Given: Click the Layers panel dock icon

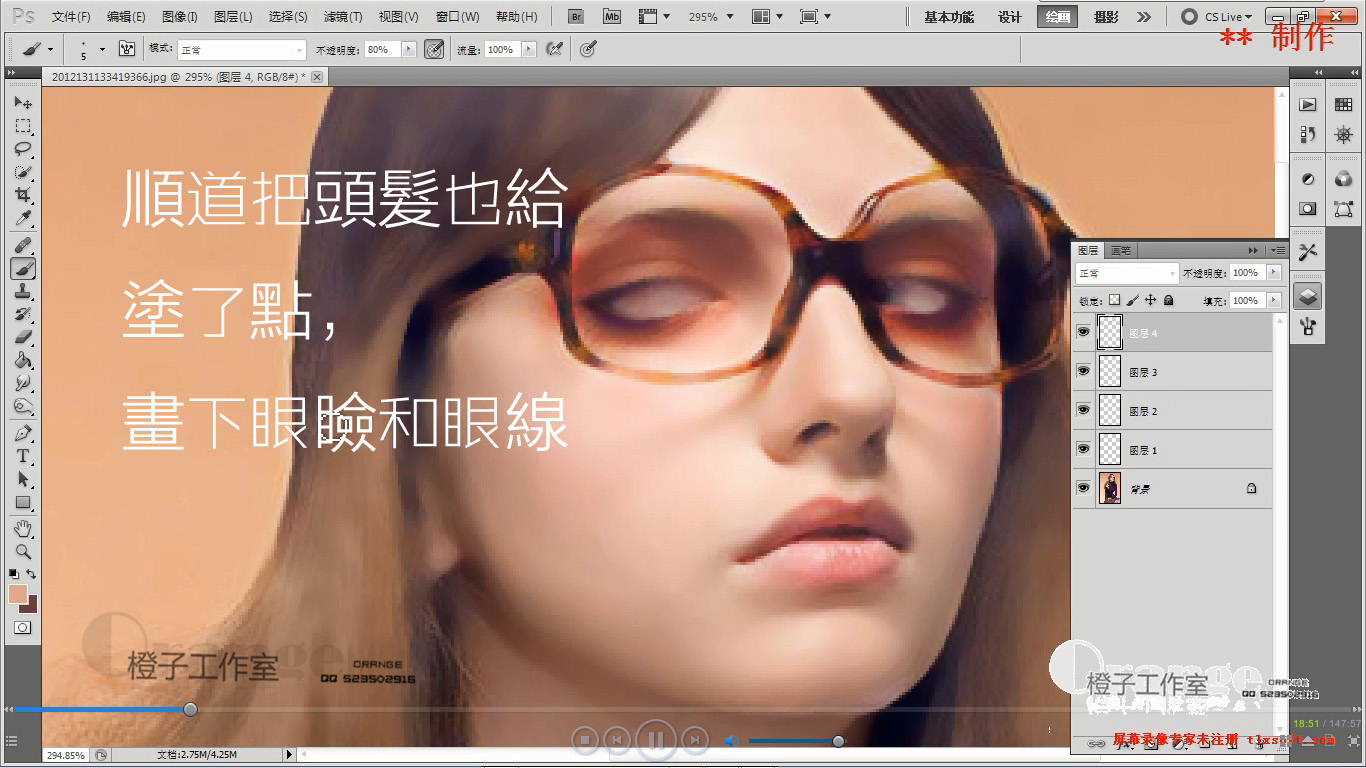Looking at the screenshot, I should click(x=1308, y=296).
